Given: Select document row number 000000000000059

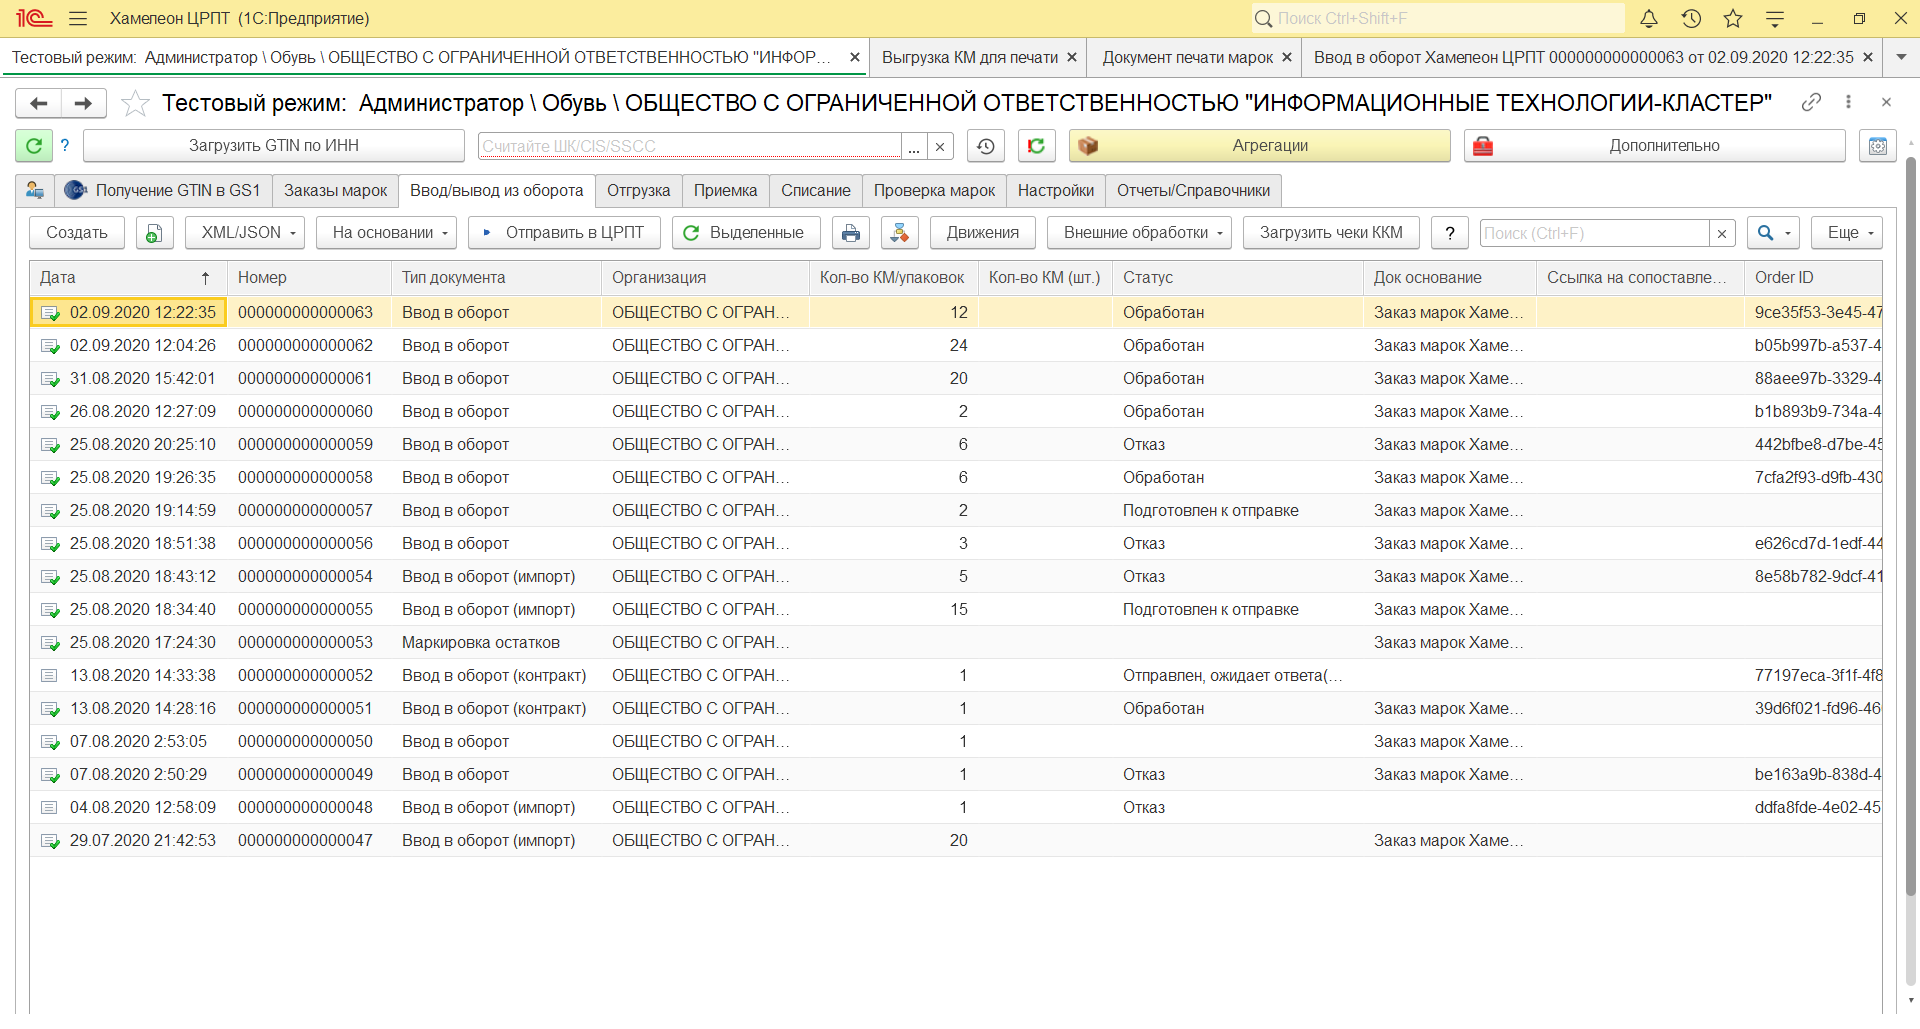Looking at the screenshot, I should point(305,444).
